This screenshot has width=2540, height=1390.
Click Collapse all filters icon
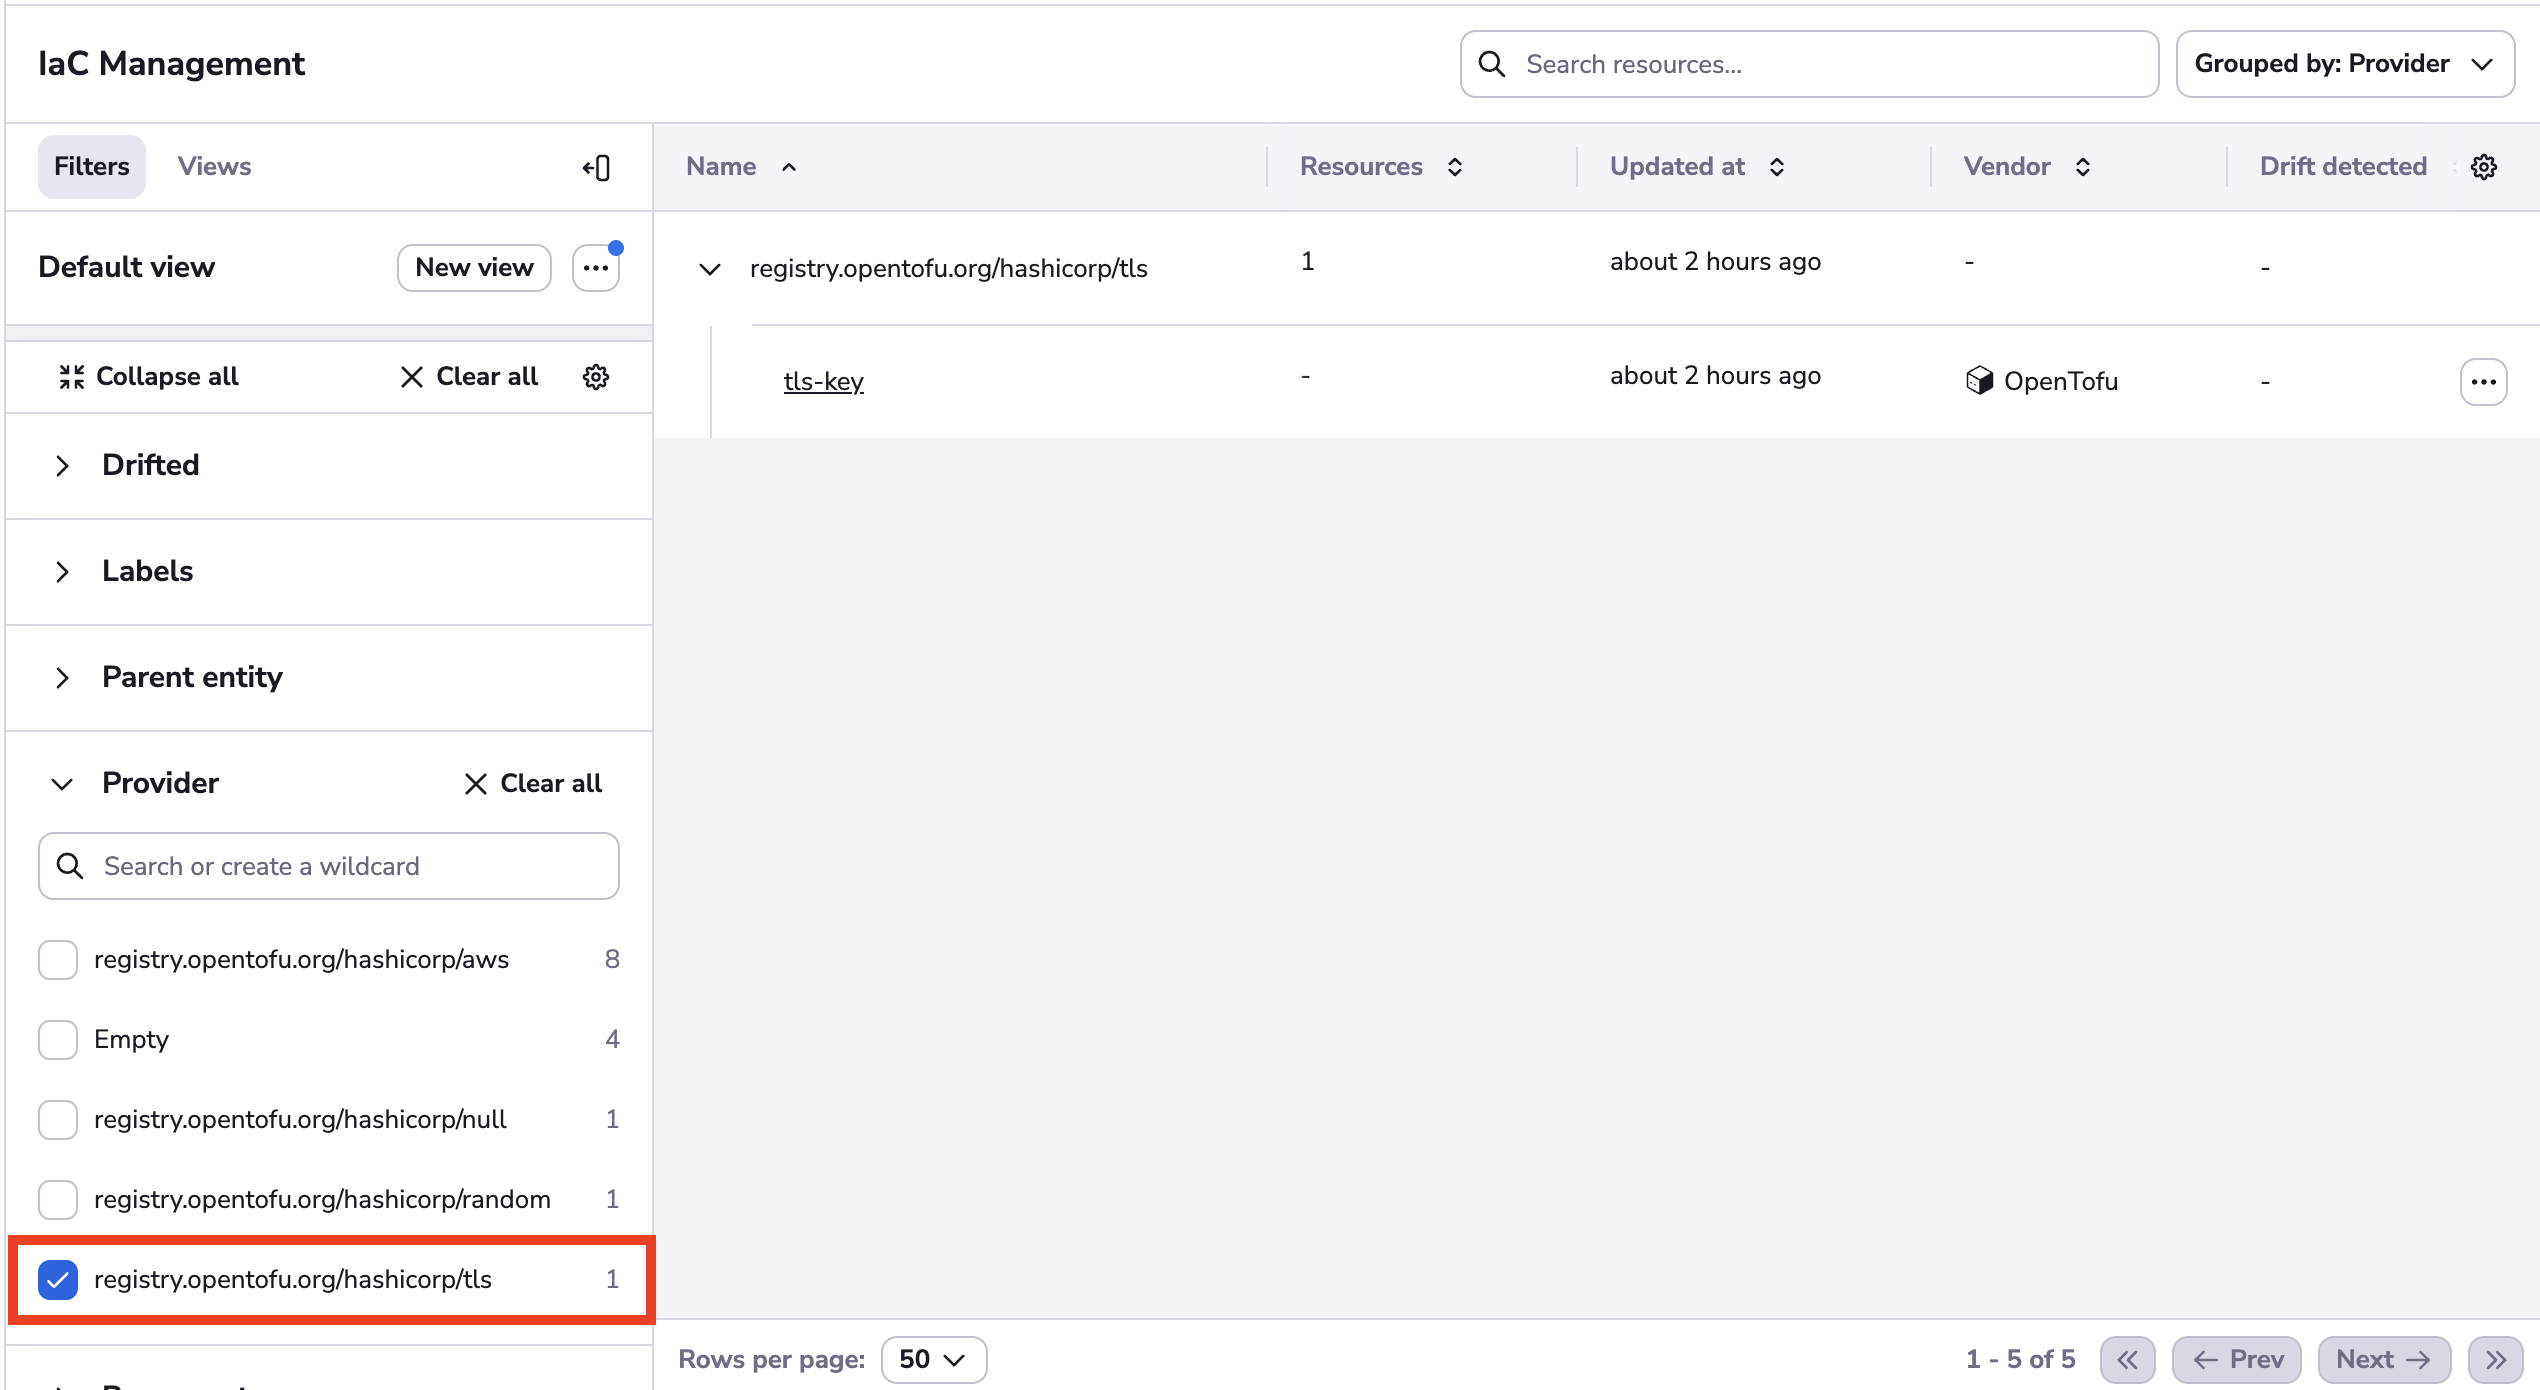click(71, 377)
